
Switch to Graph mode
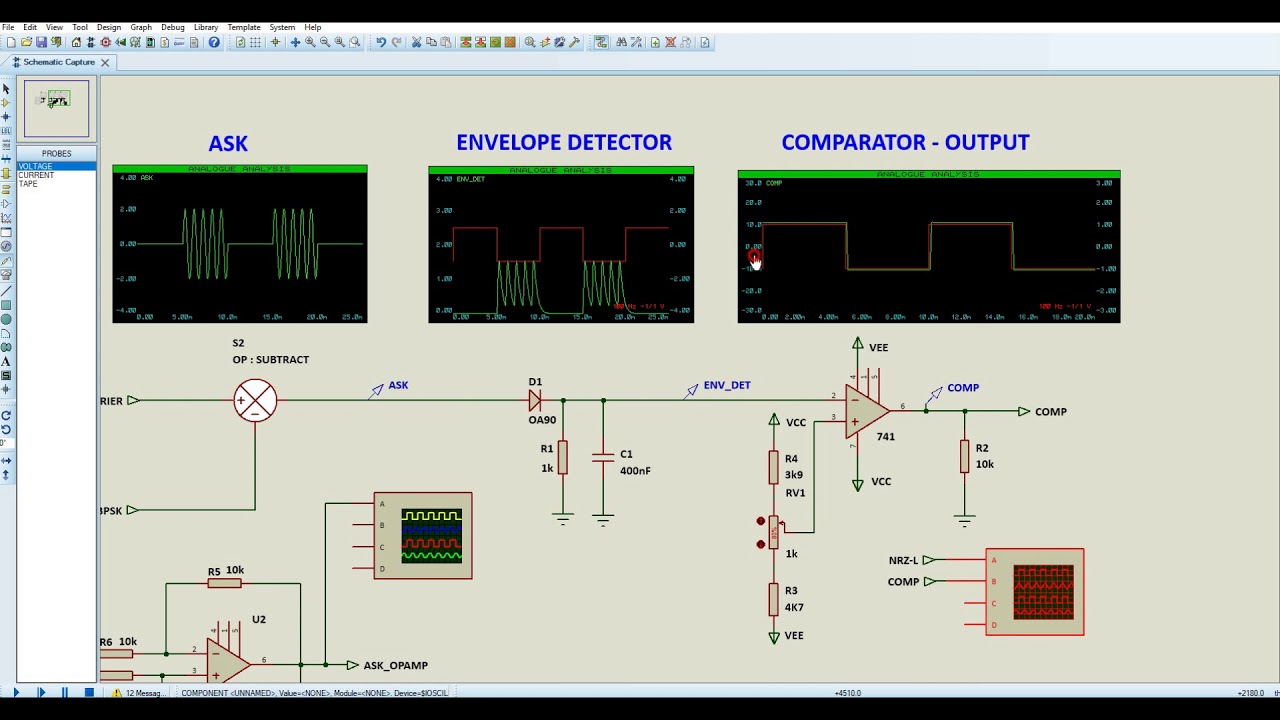[6, 216]
